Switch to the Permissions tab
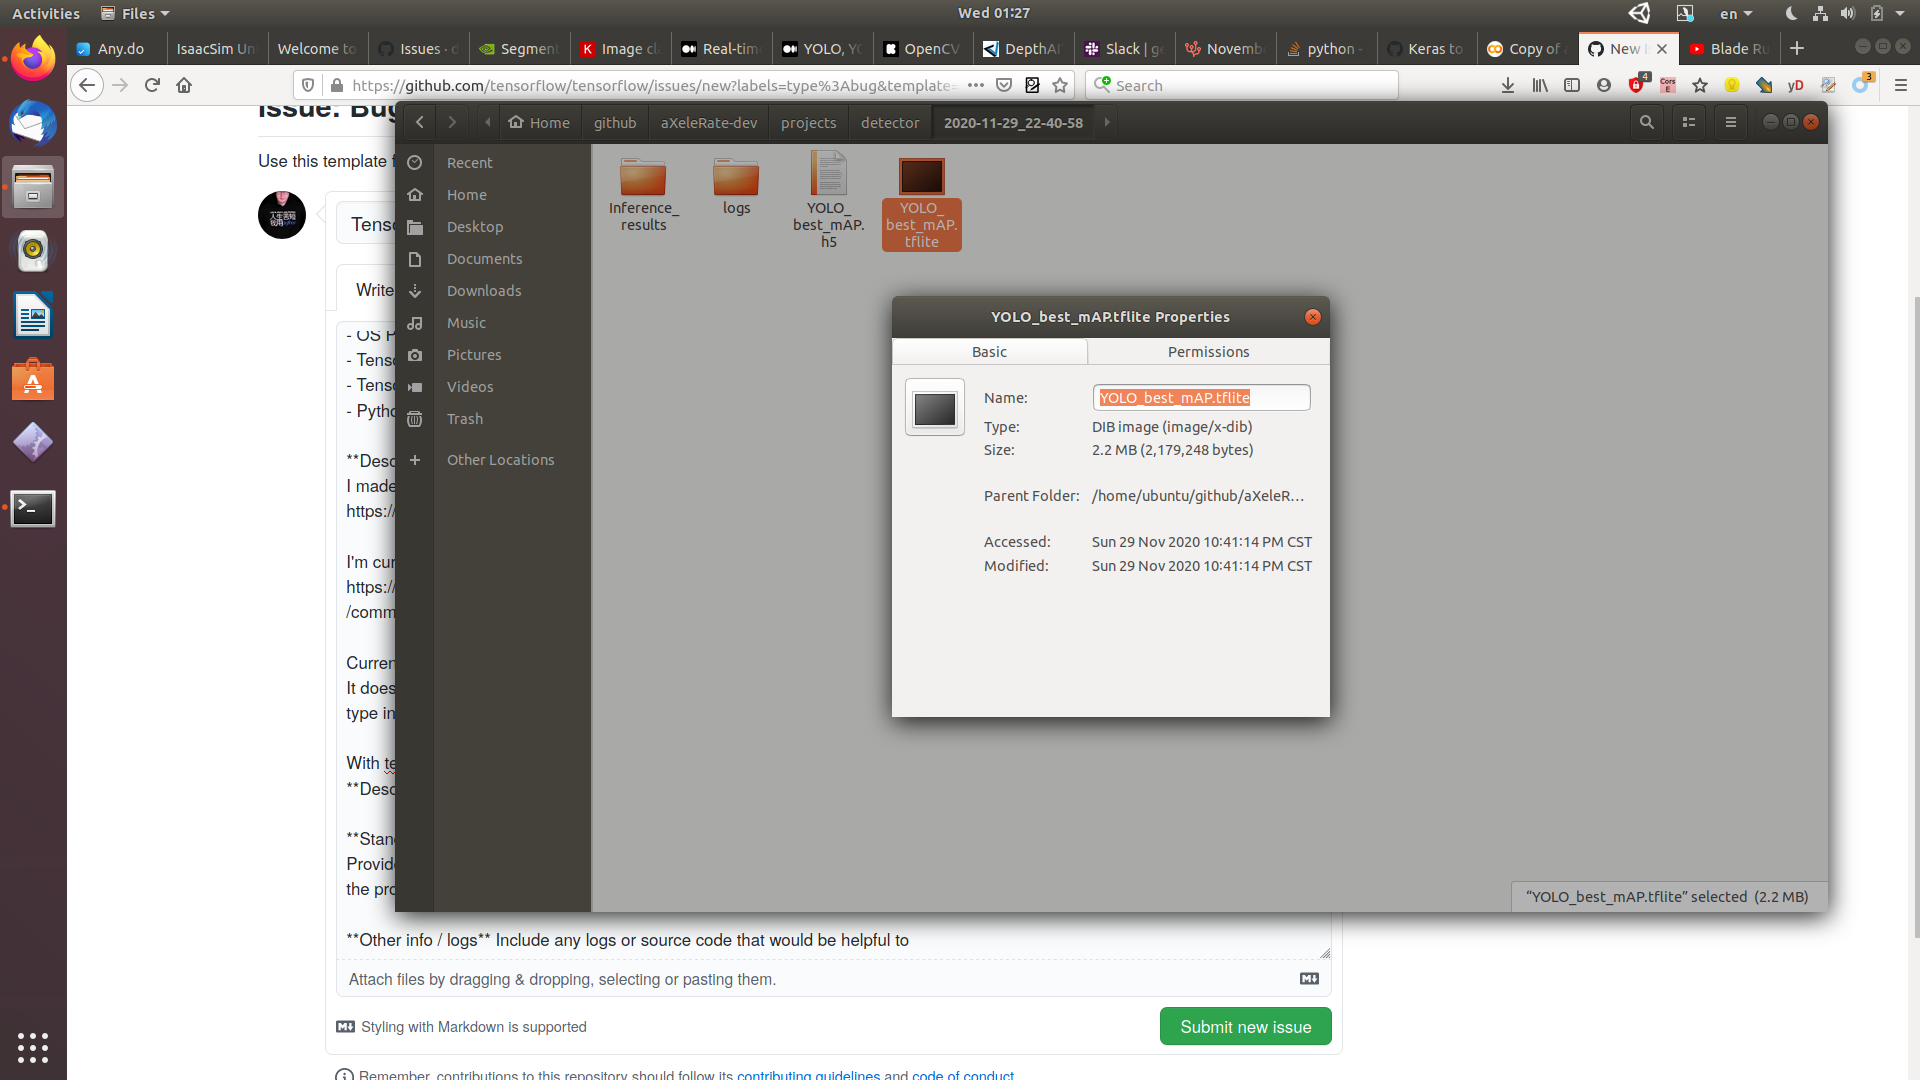The width and height of the screenshot is (1920, 1080). (x=1208, y=352)
